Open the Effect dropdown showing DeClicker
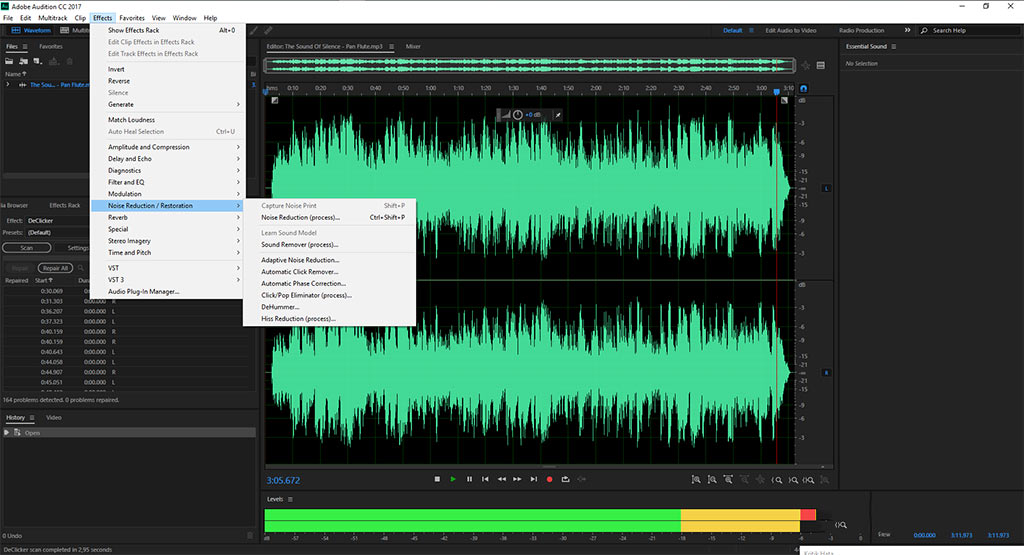The image size is (1024, 555). [57, 221]
